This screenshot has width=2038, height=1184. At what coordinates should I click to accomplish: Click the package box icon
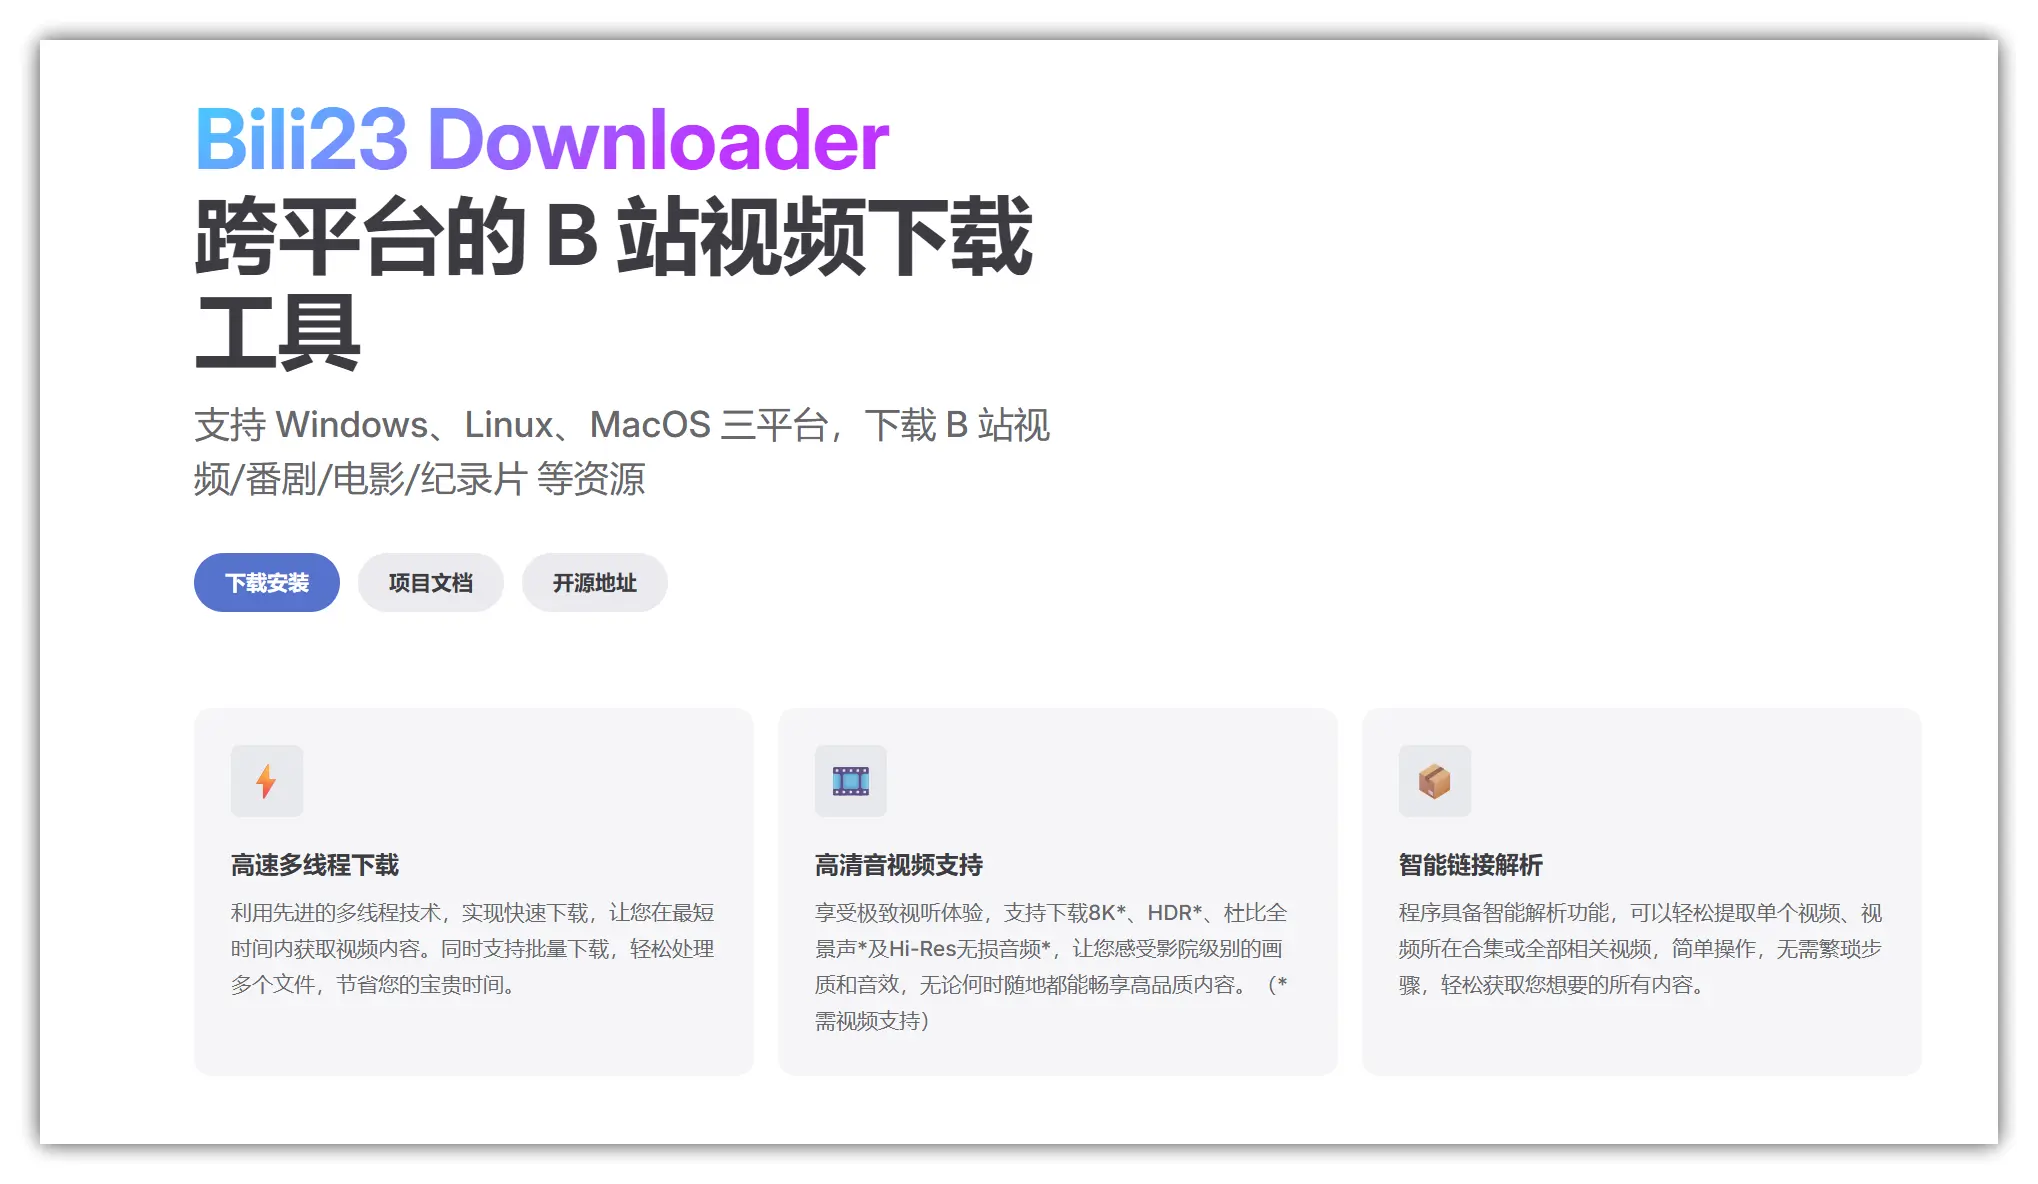coord(1434,781)
